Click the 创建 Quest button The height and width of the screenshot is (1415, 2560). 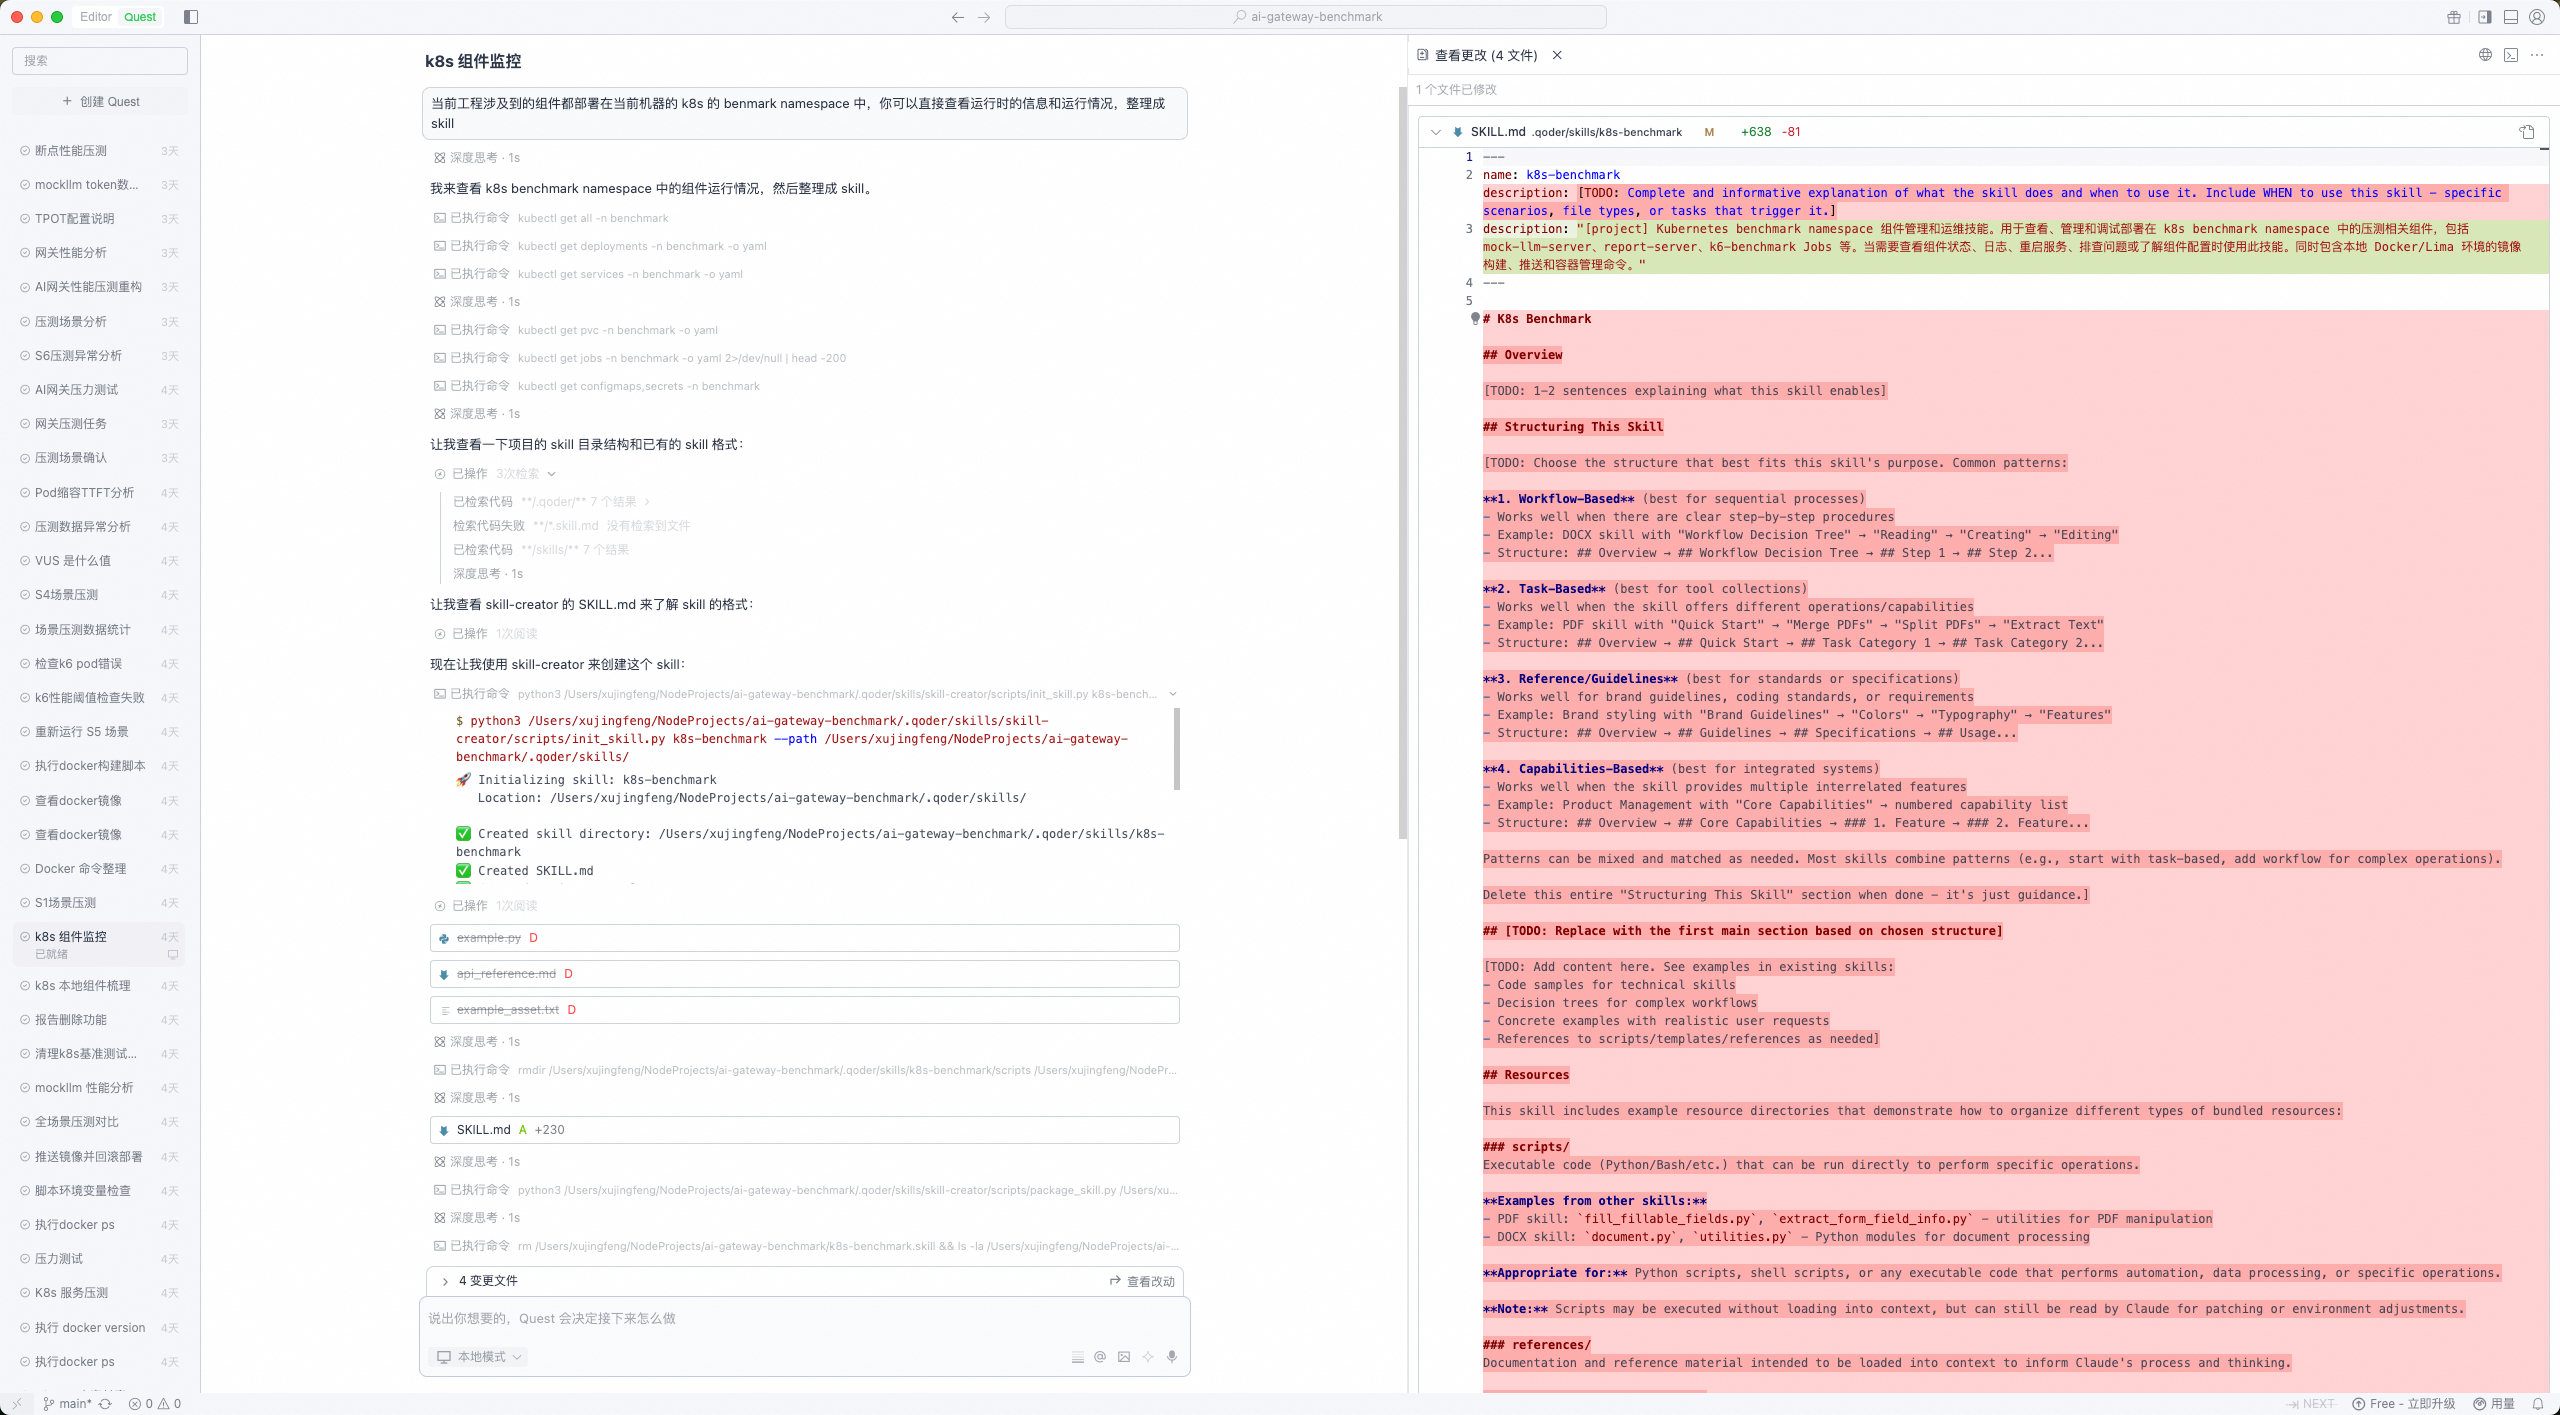tap(100, 101)
